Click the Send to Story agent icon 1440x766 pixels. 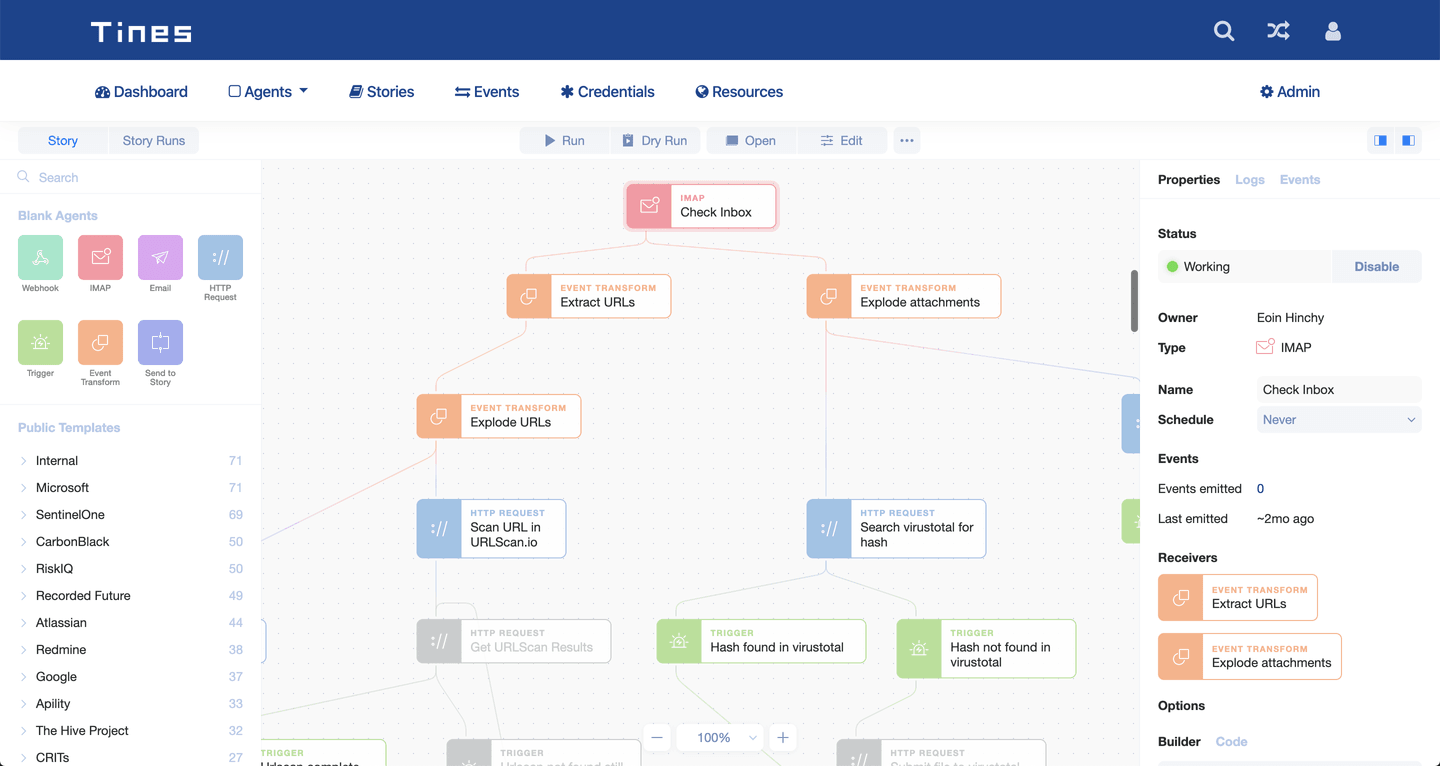[160, 343]
